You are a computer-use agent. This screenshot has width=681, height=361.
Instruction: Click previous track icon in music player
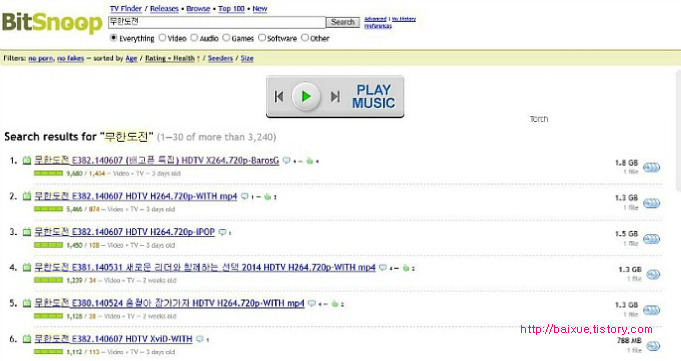coord(279,96)
